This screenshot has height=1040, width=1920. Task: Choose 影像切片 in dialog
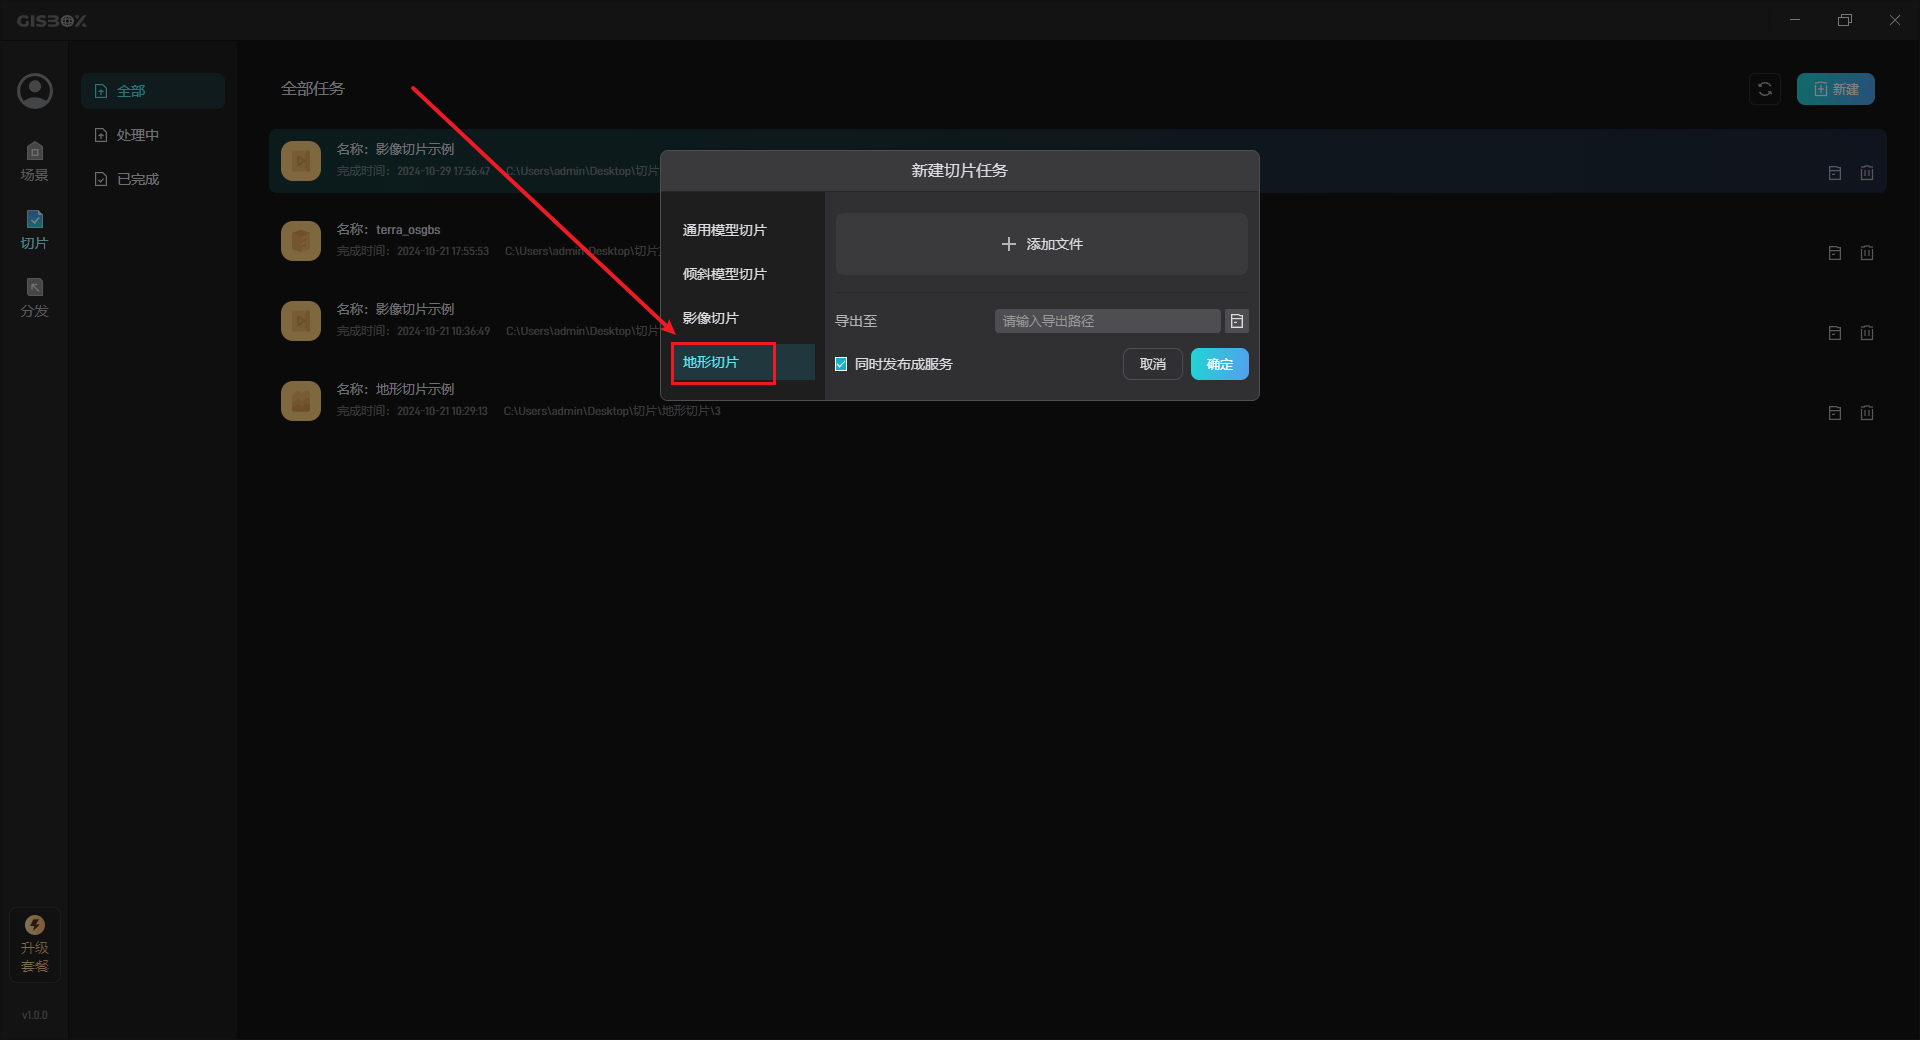[742, 318]
